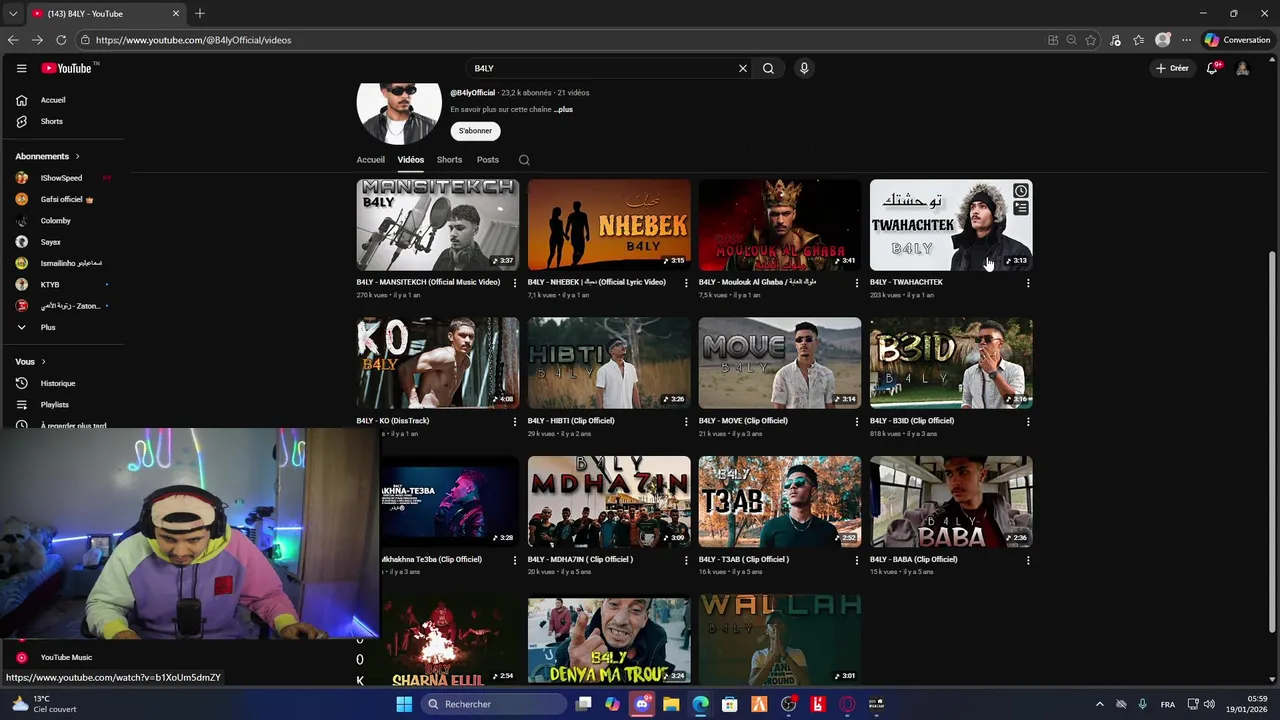
Task: Show hidden system tray icons chevron
Action: [x=1100, y=704]
